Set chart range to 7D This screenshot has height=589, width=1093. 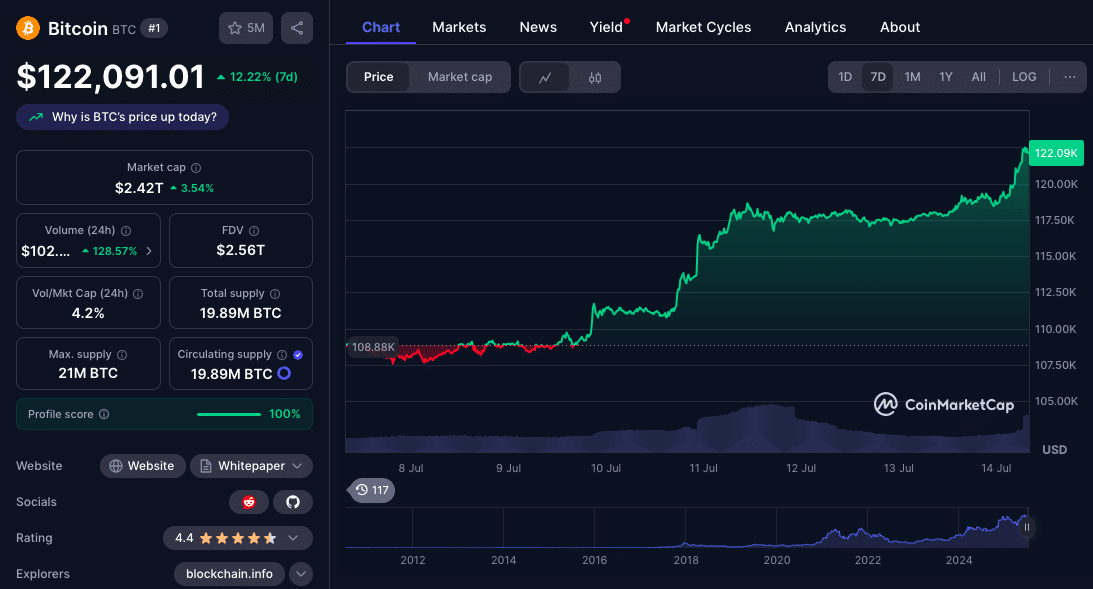(x=878, y=77)
